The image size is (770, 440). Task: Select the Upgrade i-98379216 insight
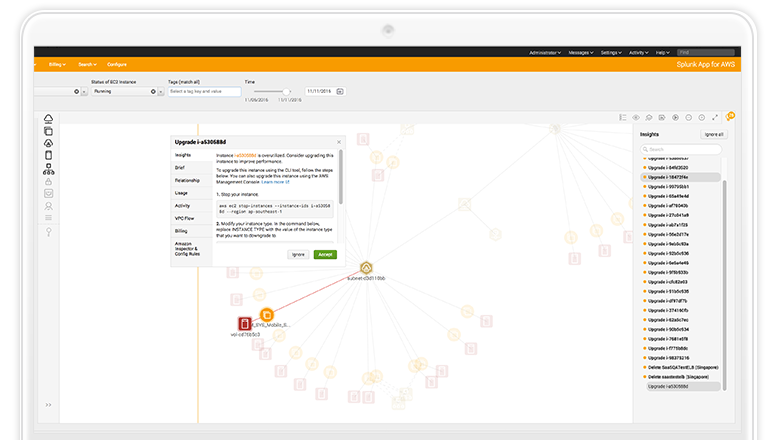point(681,358)
